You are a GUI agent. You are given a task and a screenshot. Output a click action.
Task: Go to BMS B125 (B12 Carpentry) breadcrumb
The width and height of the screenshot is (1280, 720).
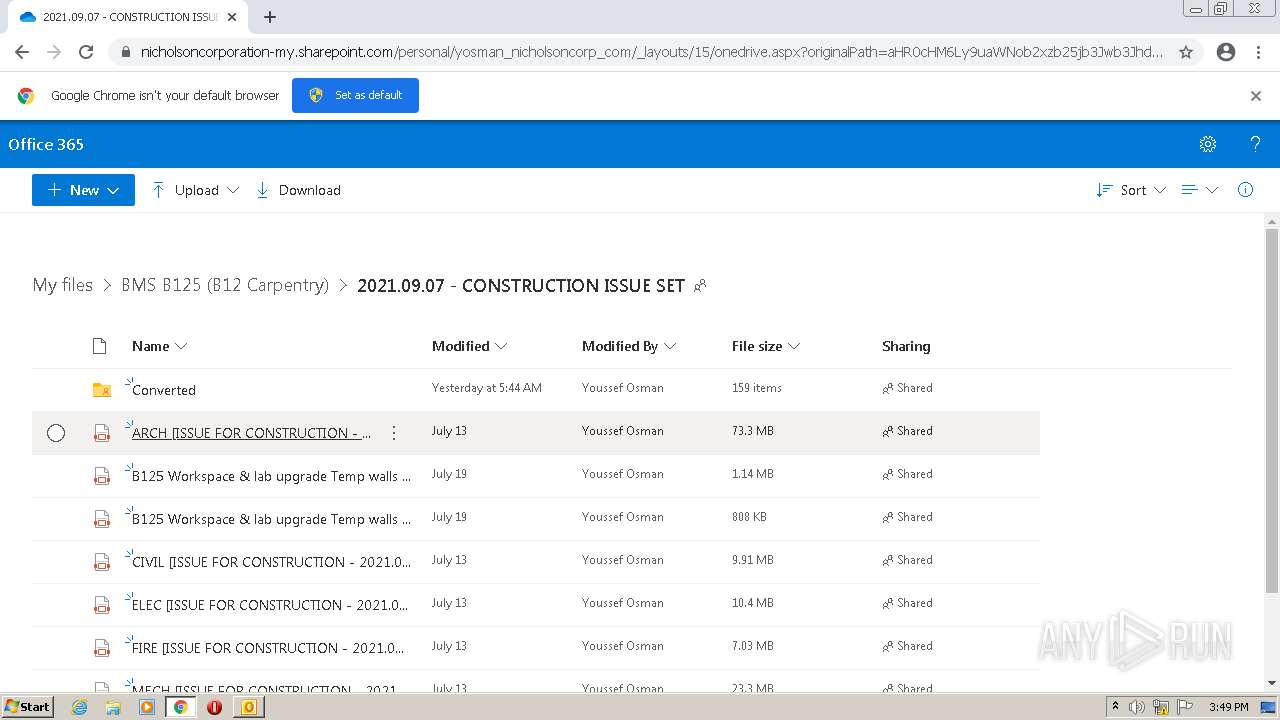(225, 285)
